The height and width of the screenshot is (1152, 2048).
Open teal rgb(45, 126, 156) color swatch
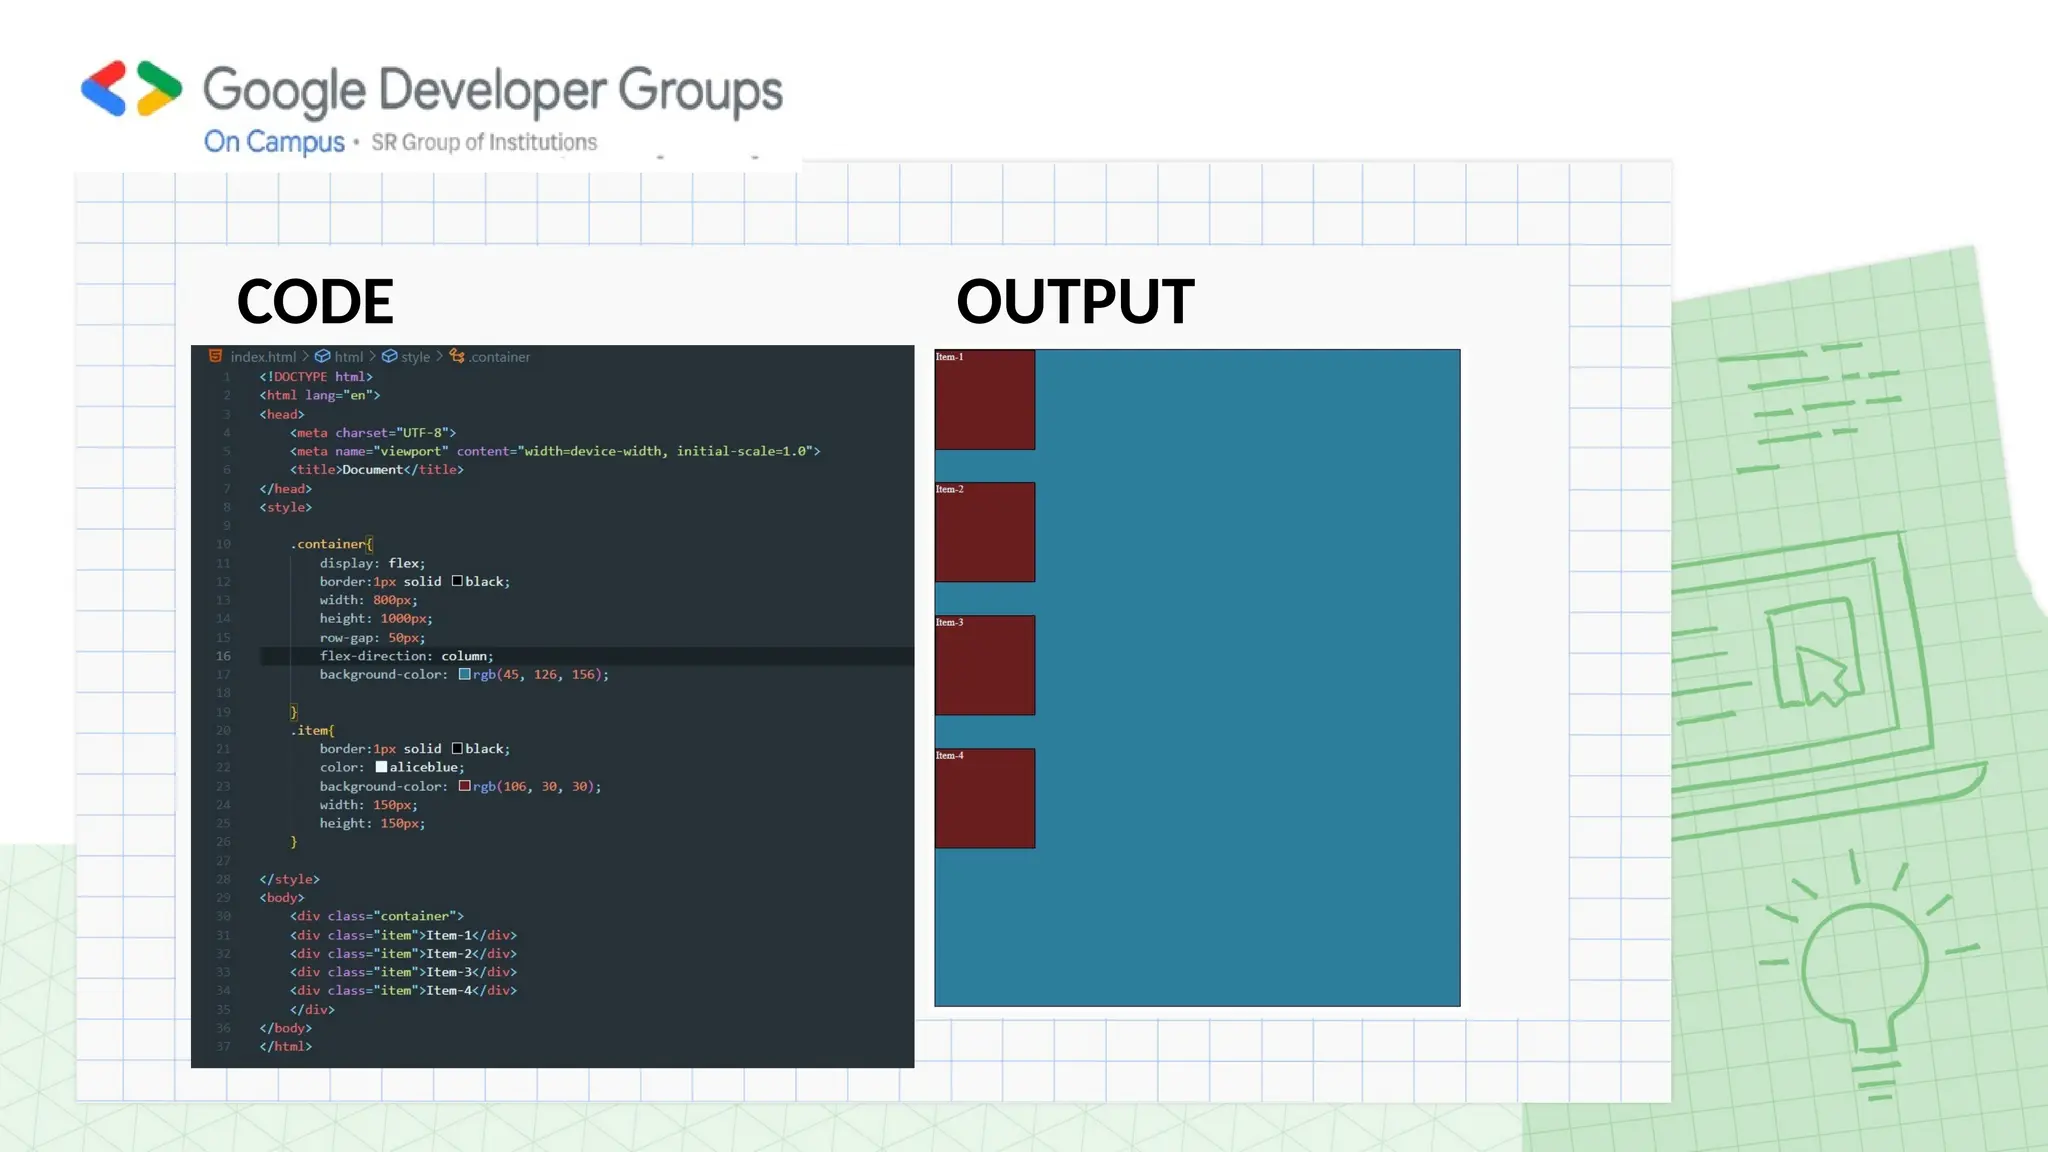click(x=464, y=675)
